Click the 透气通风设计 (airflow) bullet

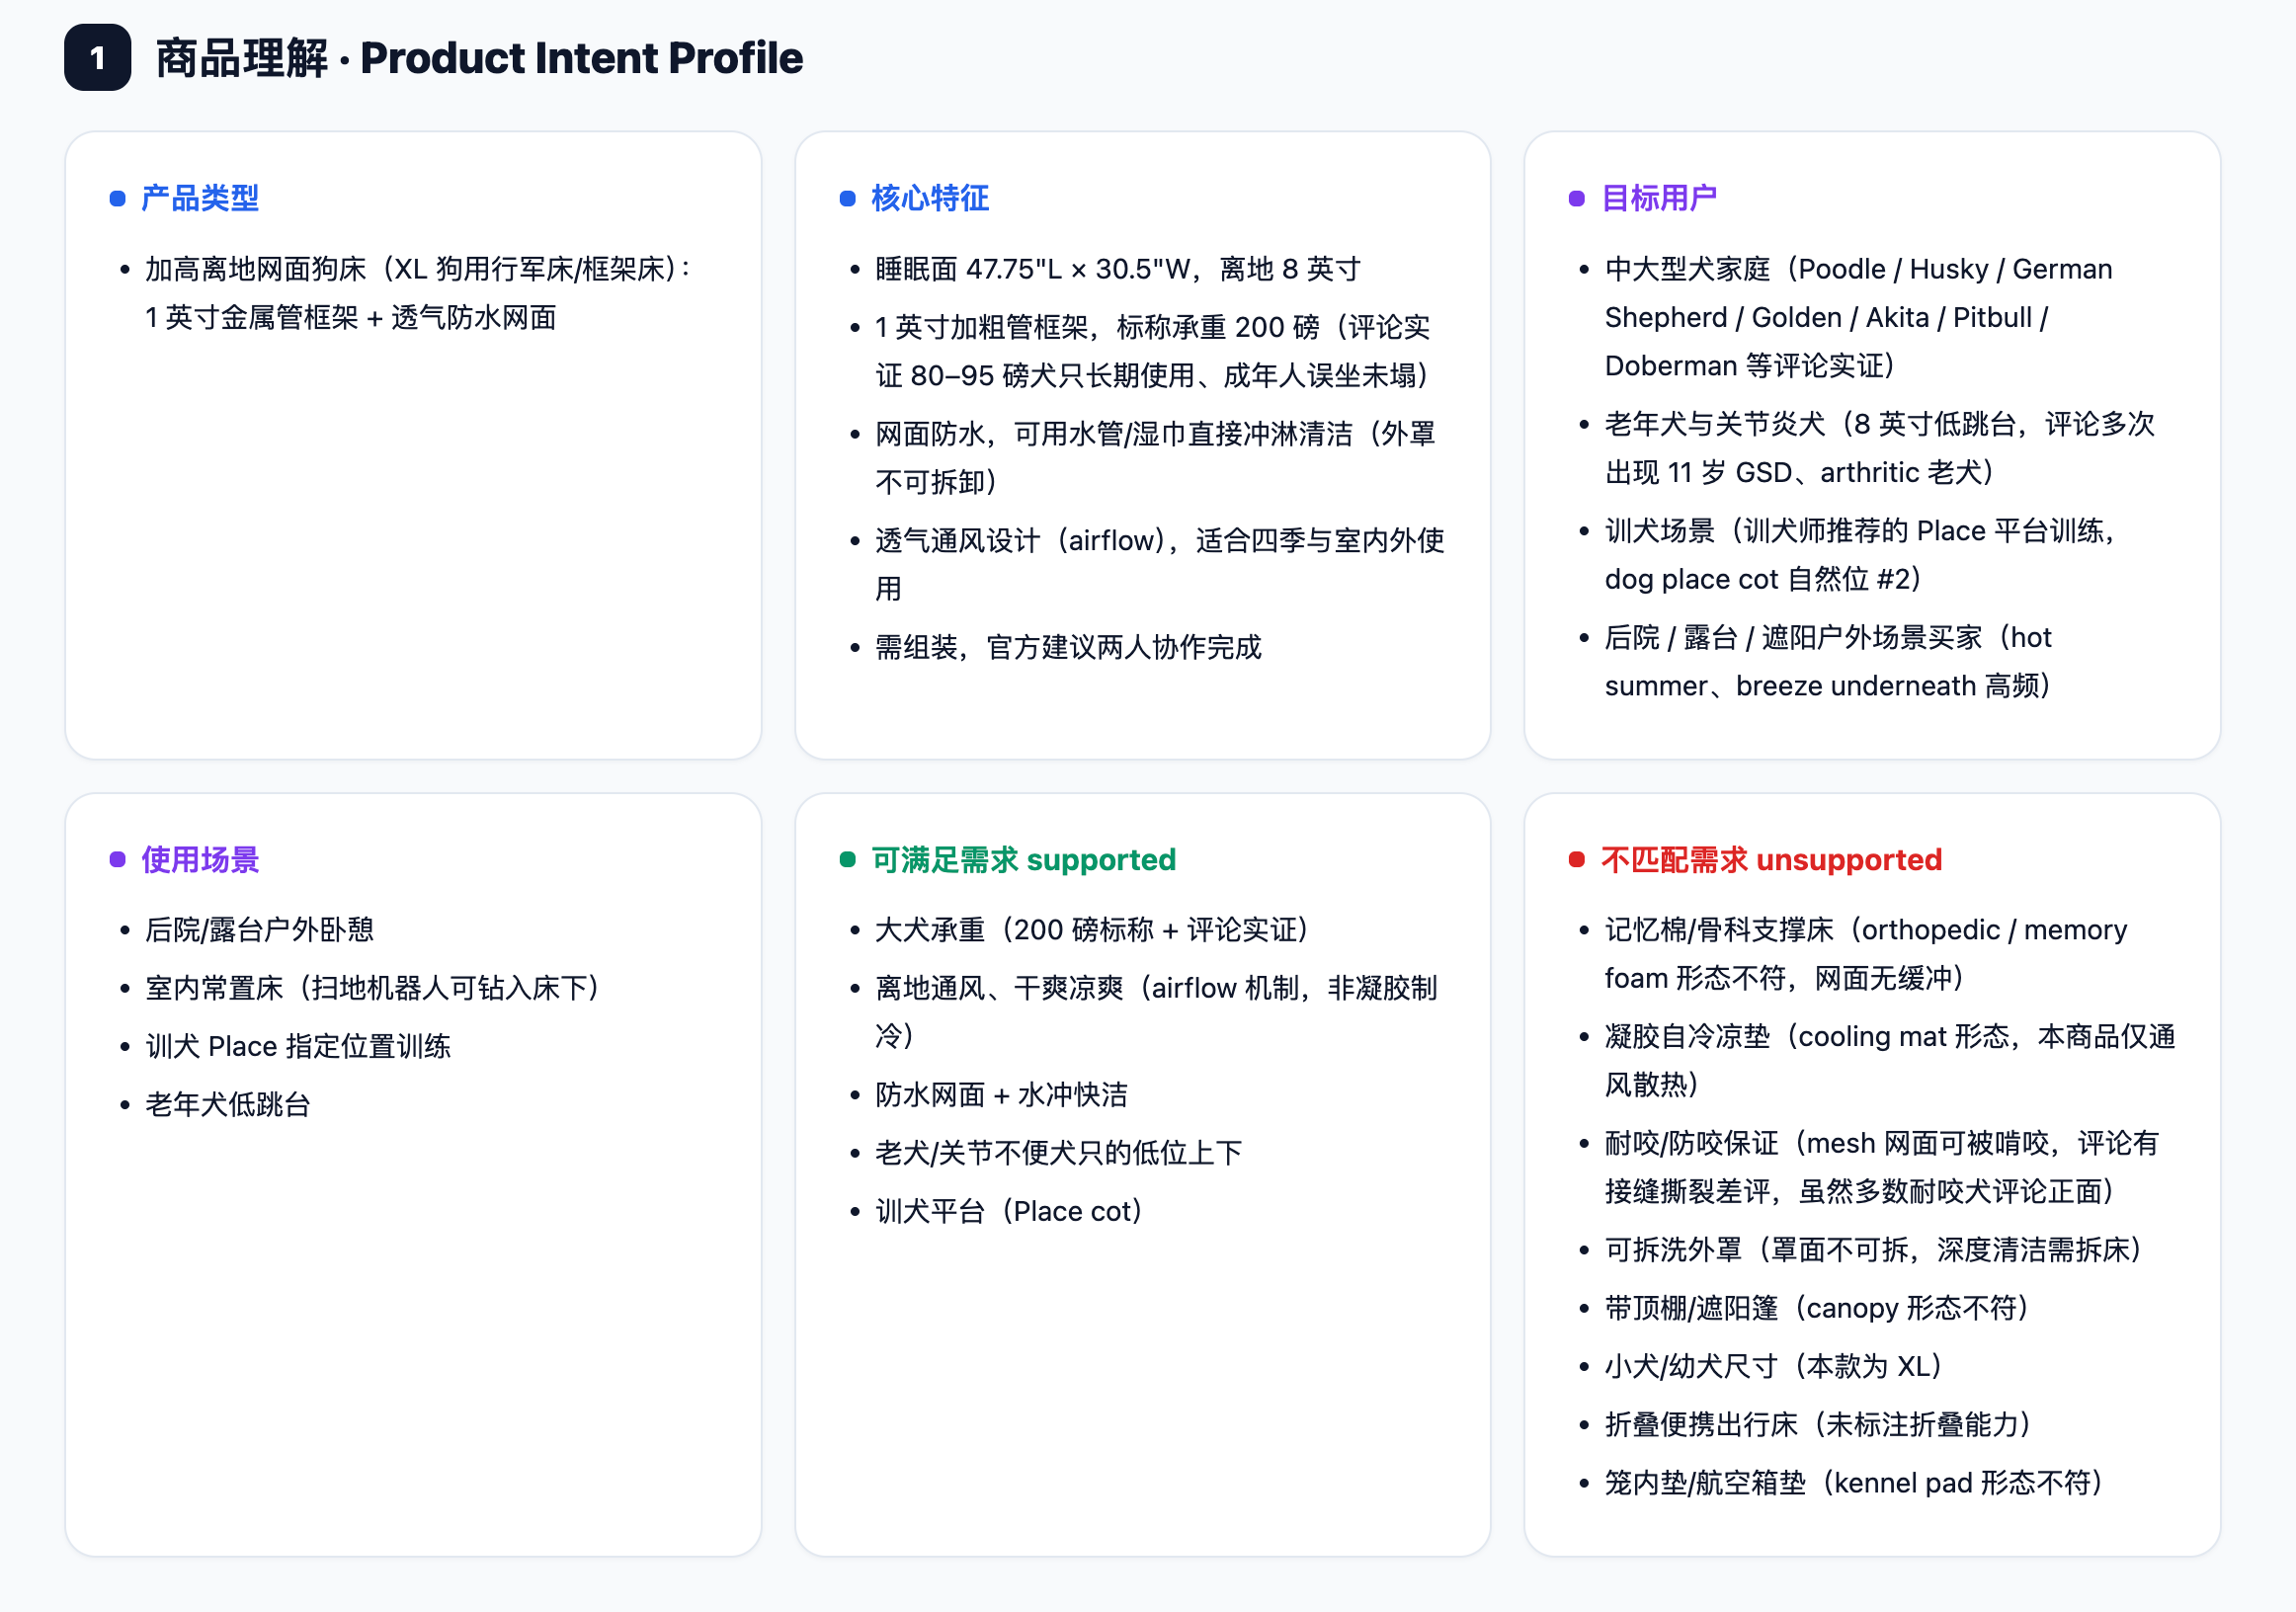(x=1160, y=565)
